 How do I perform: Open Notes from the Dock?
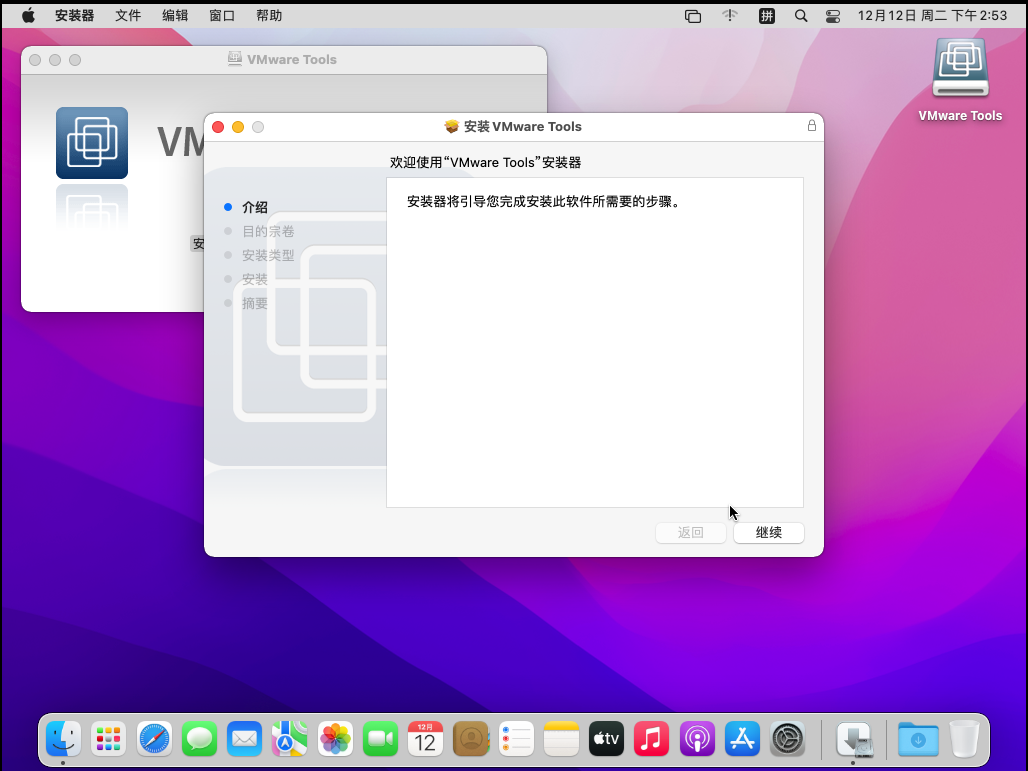(x=561, y=738)
